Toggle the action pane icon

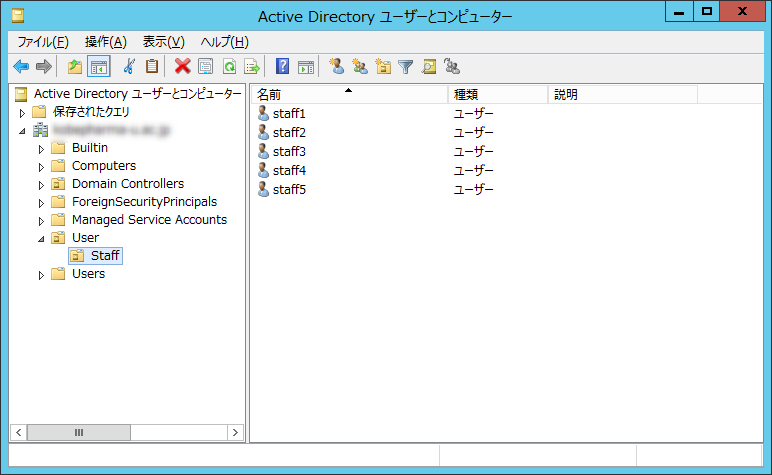click(306, 66)
